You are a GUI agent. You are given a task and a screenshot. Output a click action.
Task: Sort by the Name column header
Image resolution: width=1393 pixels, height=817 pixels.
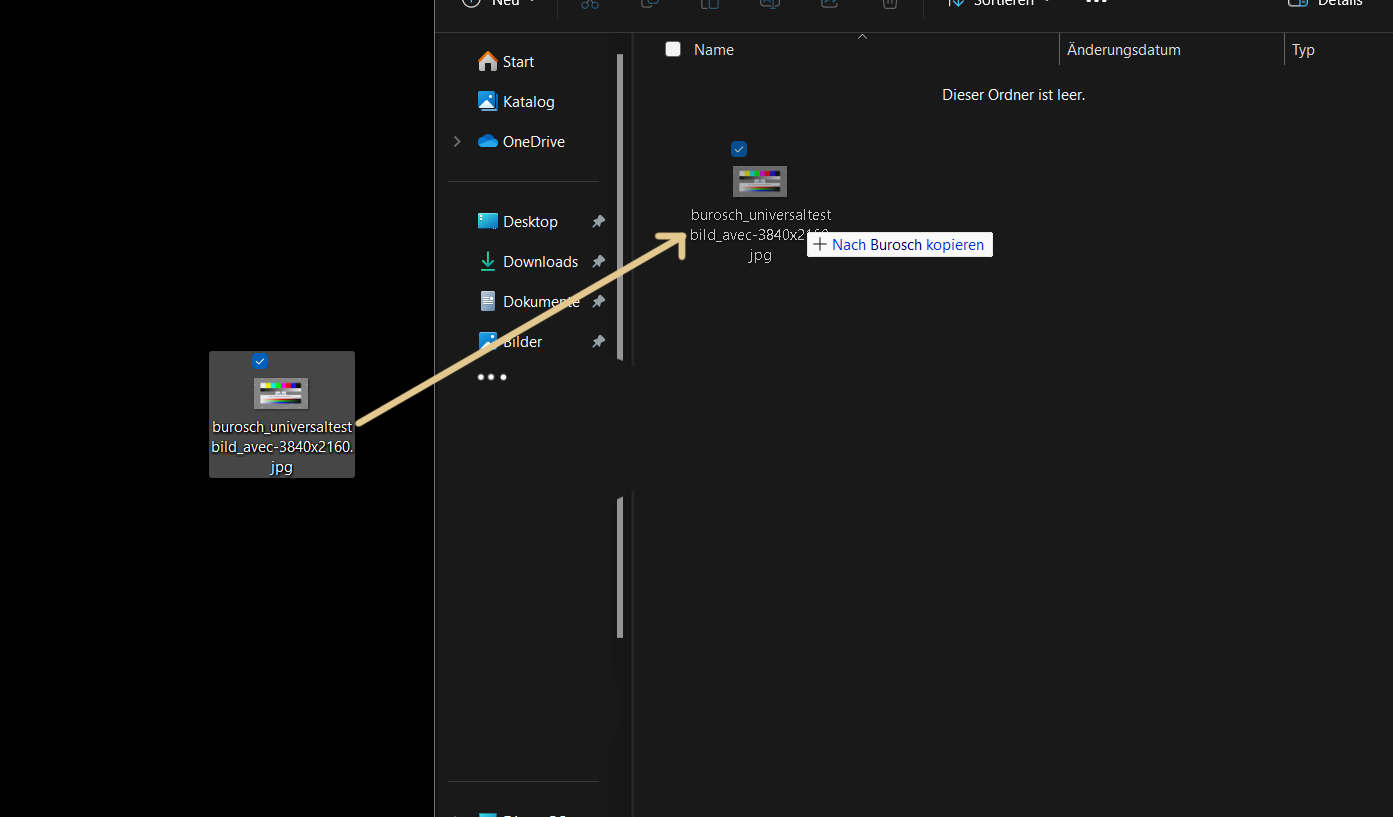(714, 50)
